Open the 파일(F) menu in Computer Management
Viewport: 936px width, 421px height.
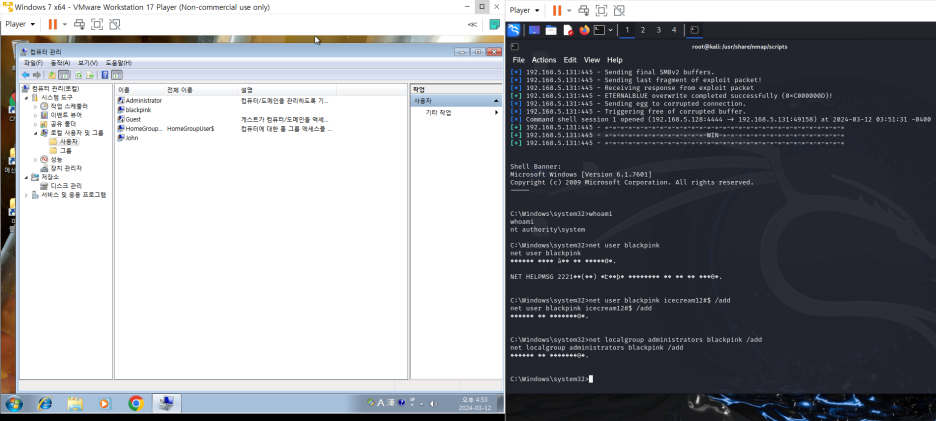[x=33, y=63]
